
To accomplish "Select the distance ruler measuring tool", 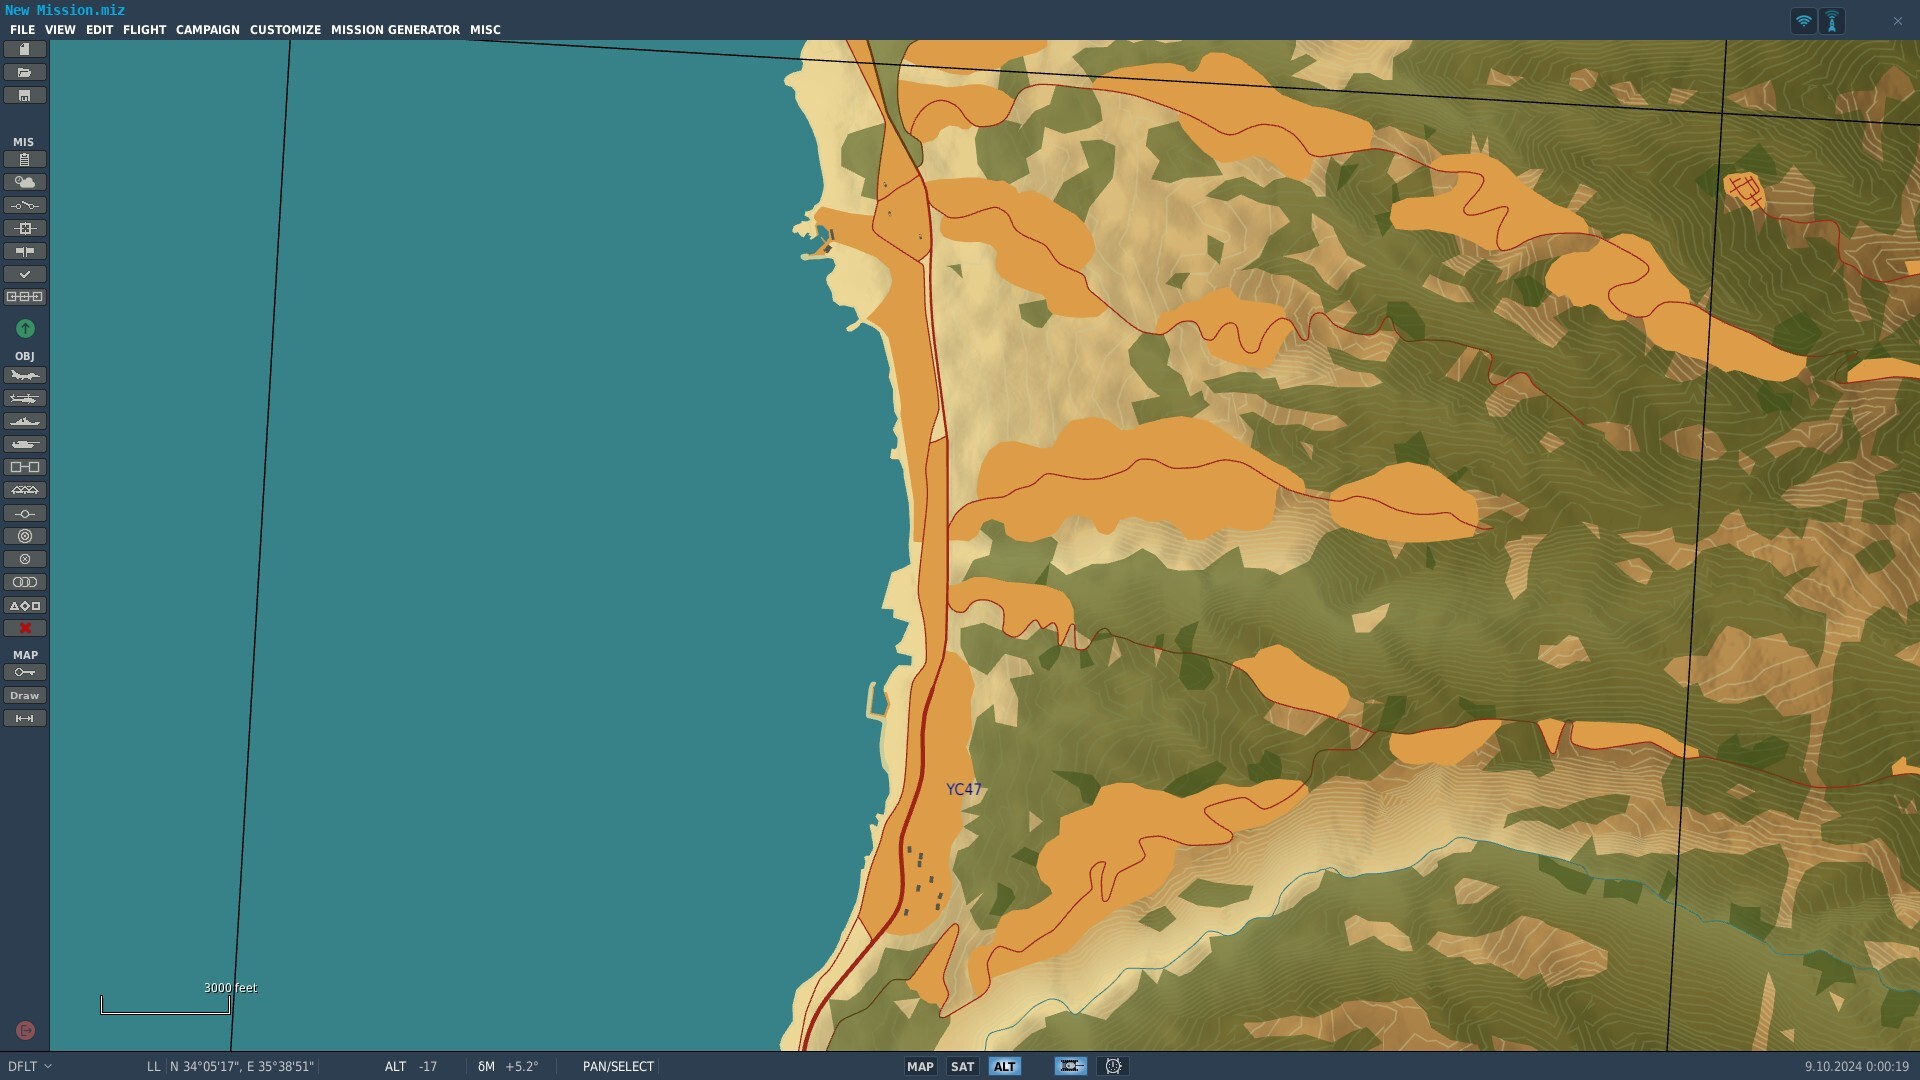I will click(25, 718).
